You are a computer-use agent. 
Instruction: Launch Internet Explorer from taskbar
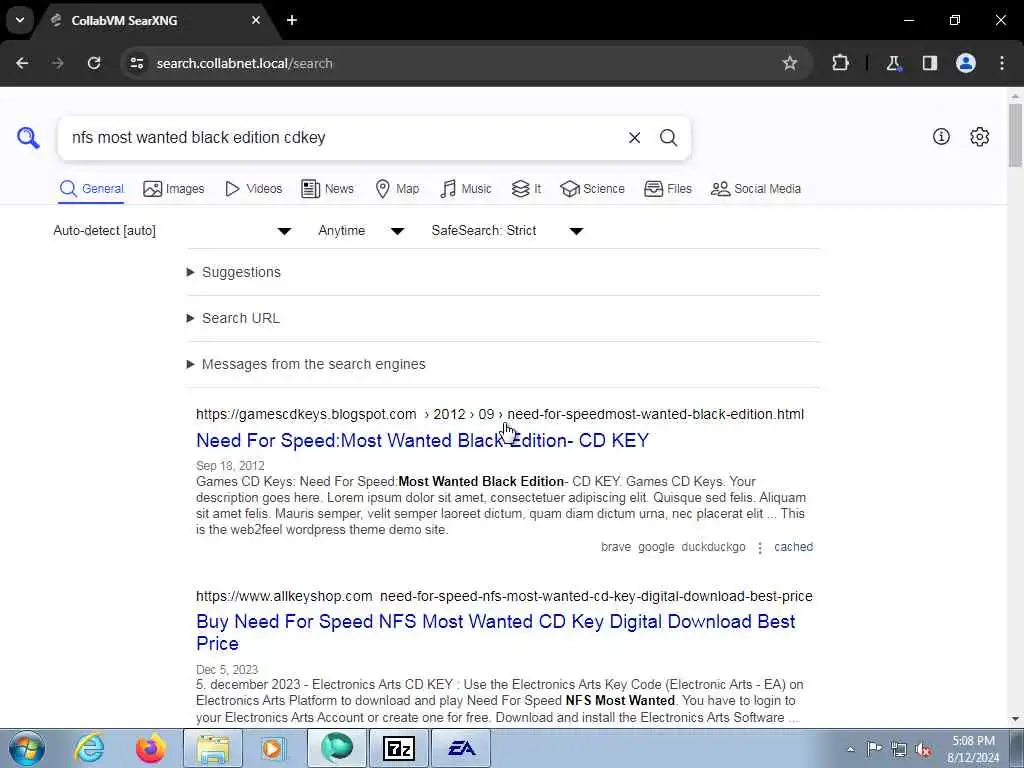point(89,748)
